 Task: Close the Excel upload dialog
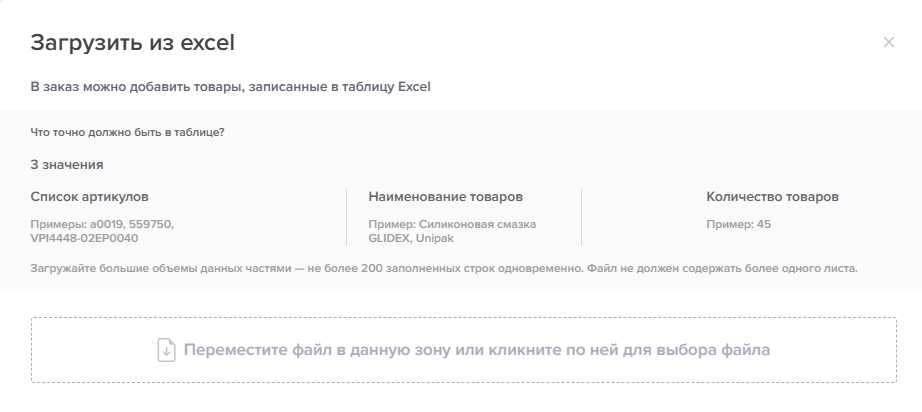(888, 42)
